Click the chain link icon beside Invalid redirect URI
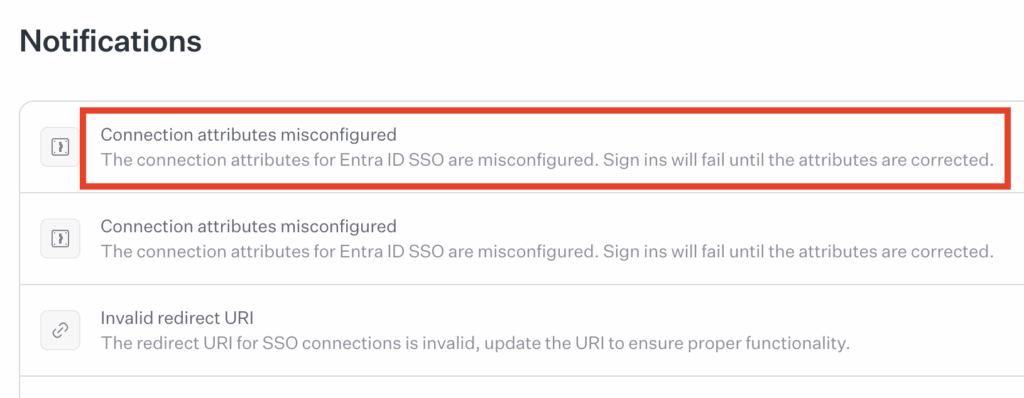This screenshot has width=1024, height=398. tap(60, 330)
